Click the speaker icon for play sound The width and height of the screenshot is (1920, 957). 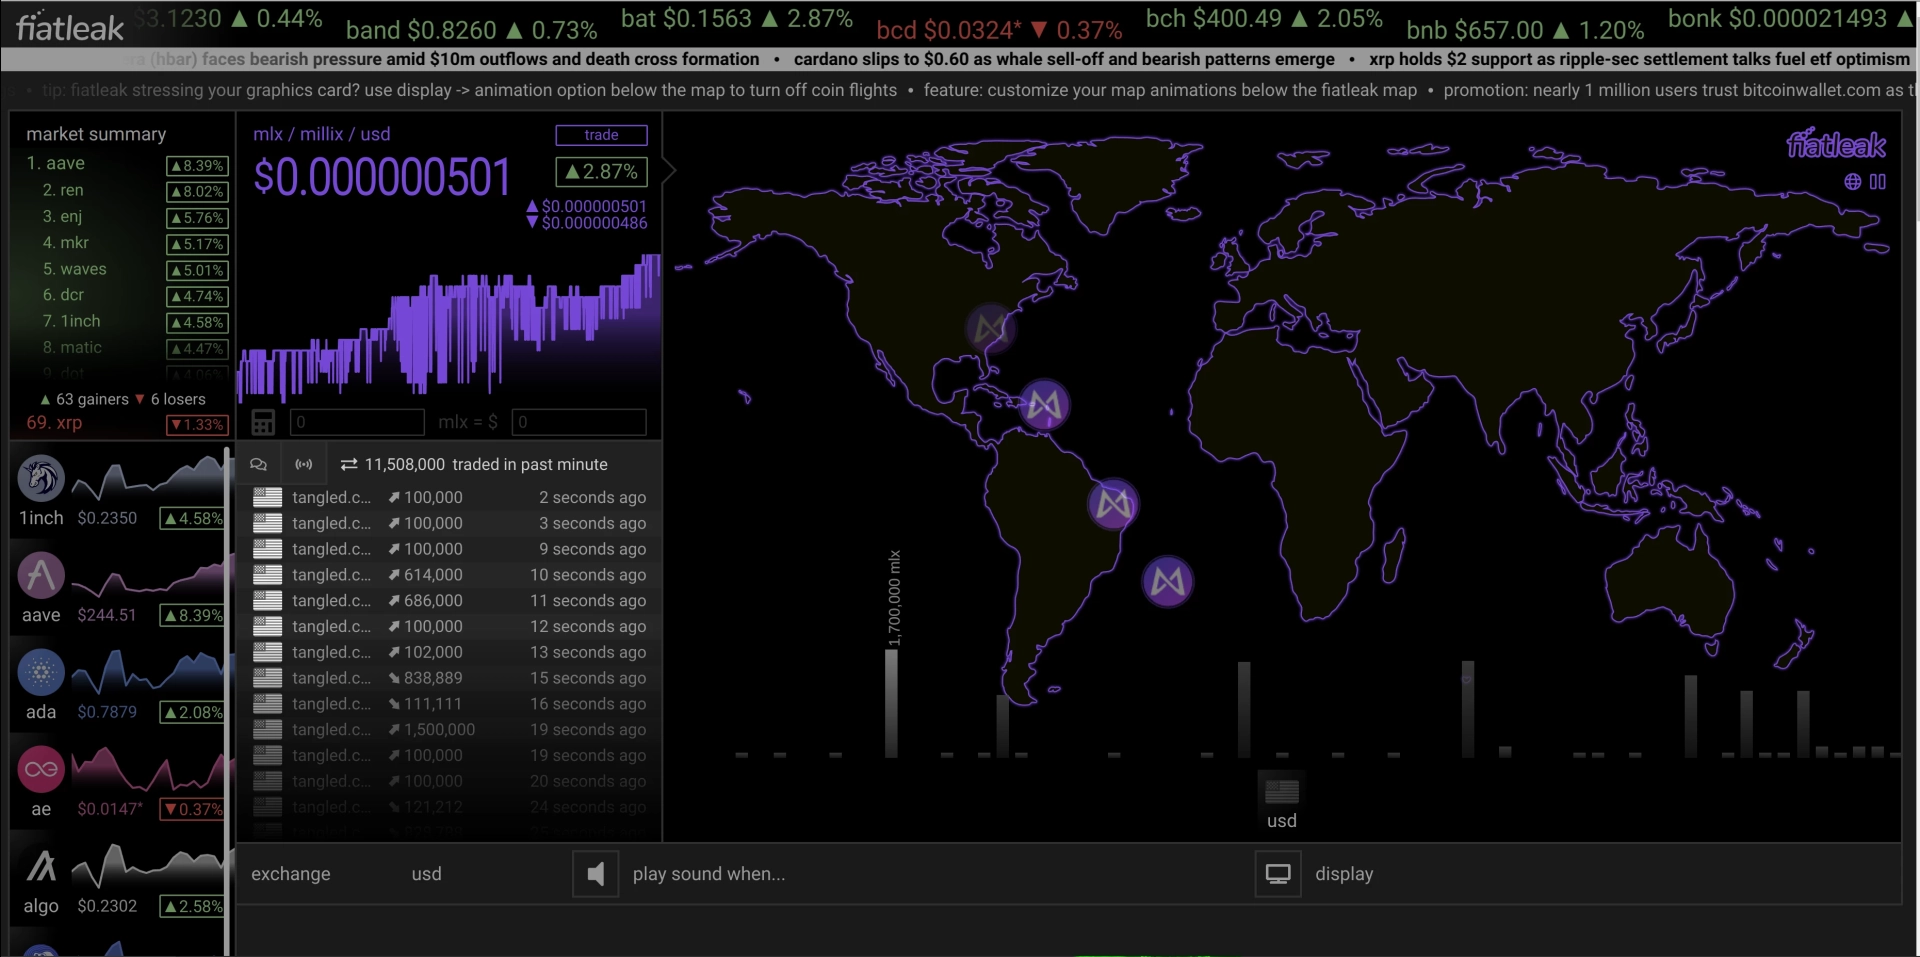tap(596, 874)
